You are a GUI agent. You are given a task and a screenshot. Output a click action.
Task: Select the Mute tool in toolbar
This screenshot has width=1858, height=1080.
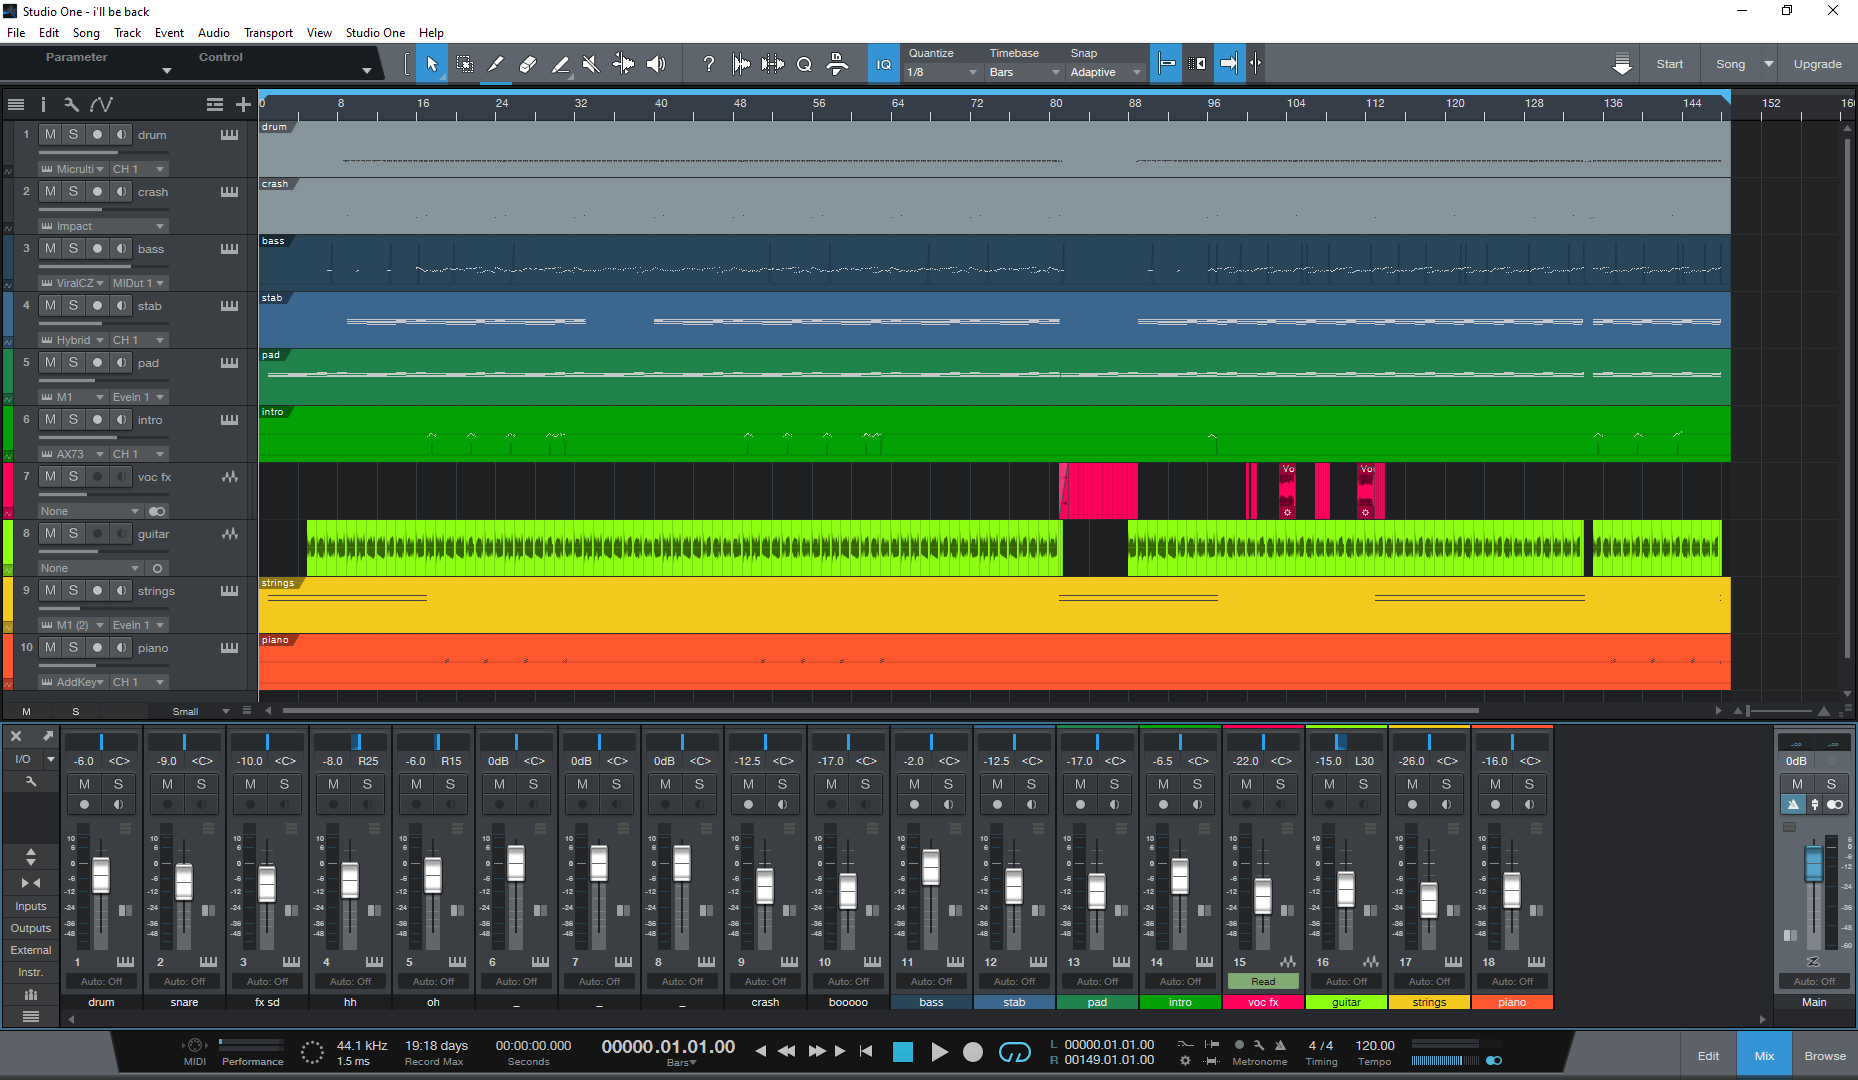(x=591, y=64)
